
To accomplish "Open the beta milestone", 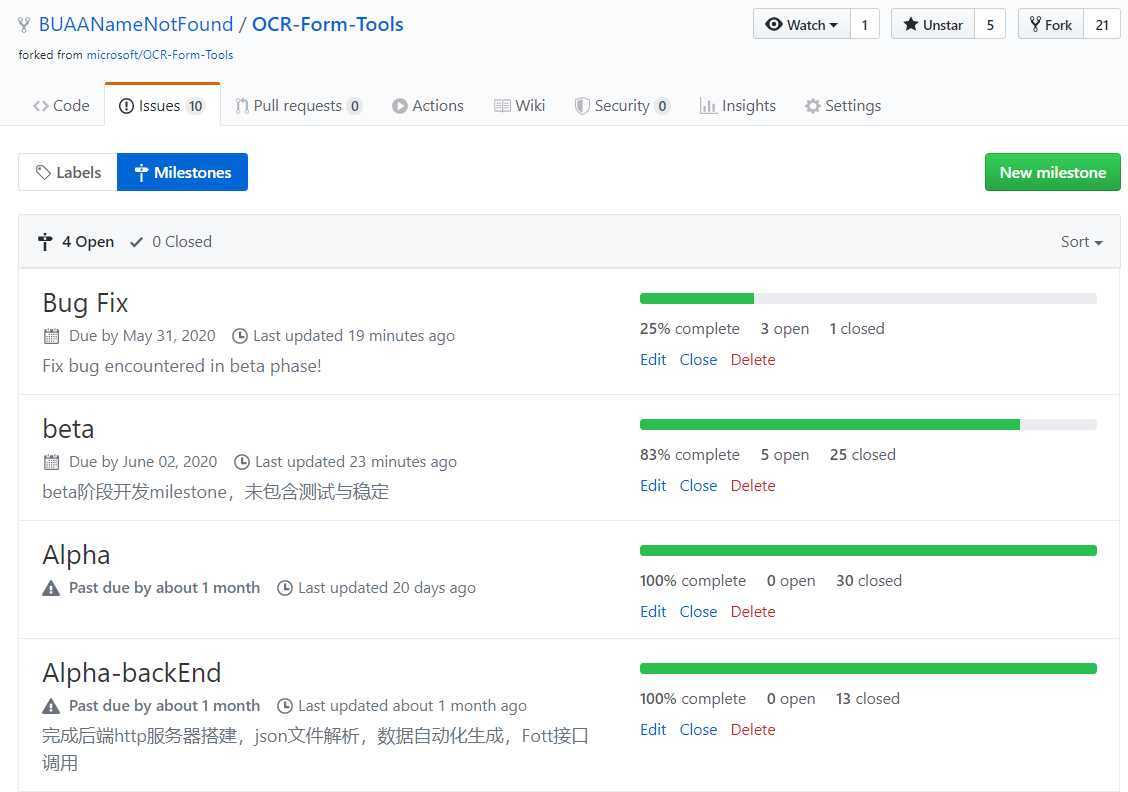I will tap(68, 429).
